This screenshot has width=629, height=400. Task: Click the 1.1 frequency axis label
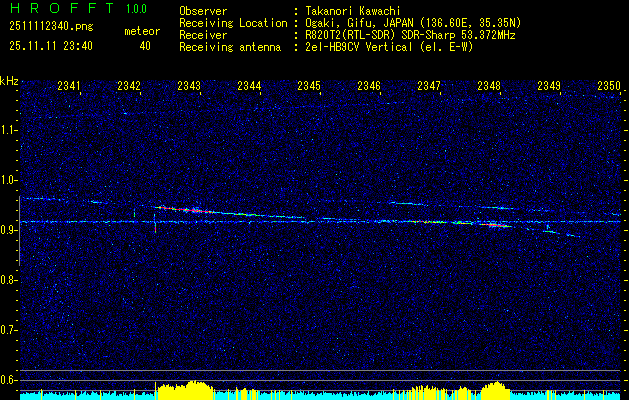point(9,130)
